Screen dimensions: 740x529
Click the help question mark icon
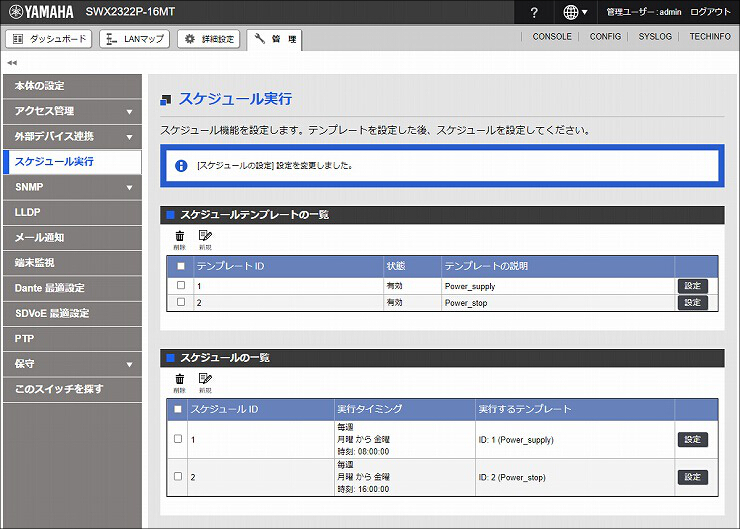534,12
